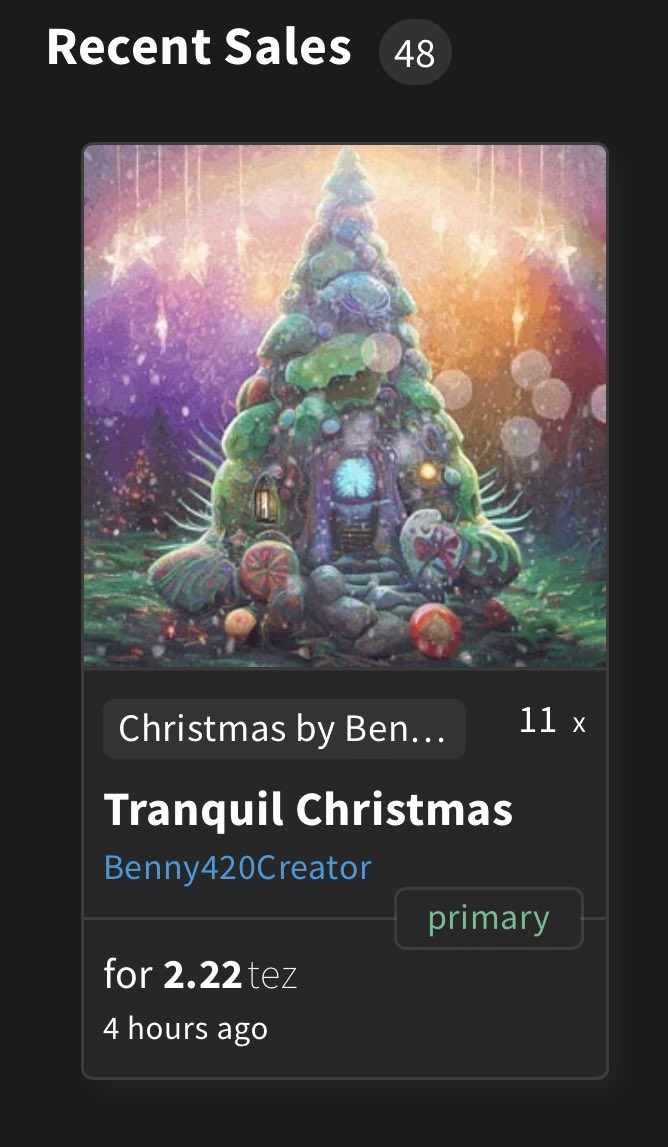The height and width of the screenshot is (1147, 668).
Task: Click the 48 sales count badge
Action: pos(415,53)
